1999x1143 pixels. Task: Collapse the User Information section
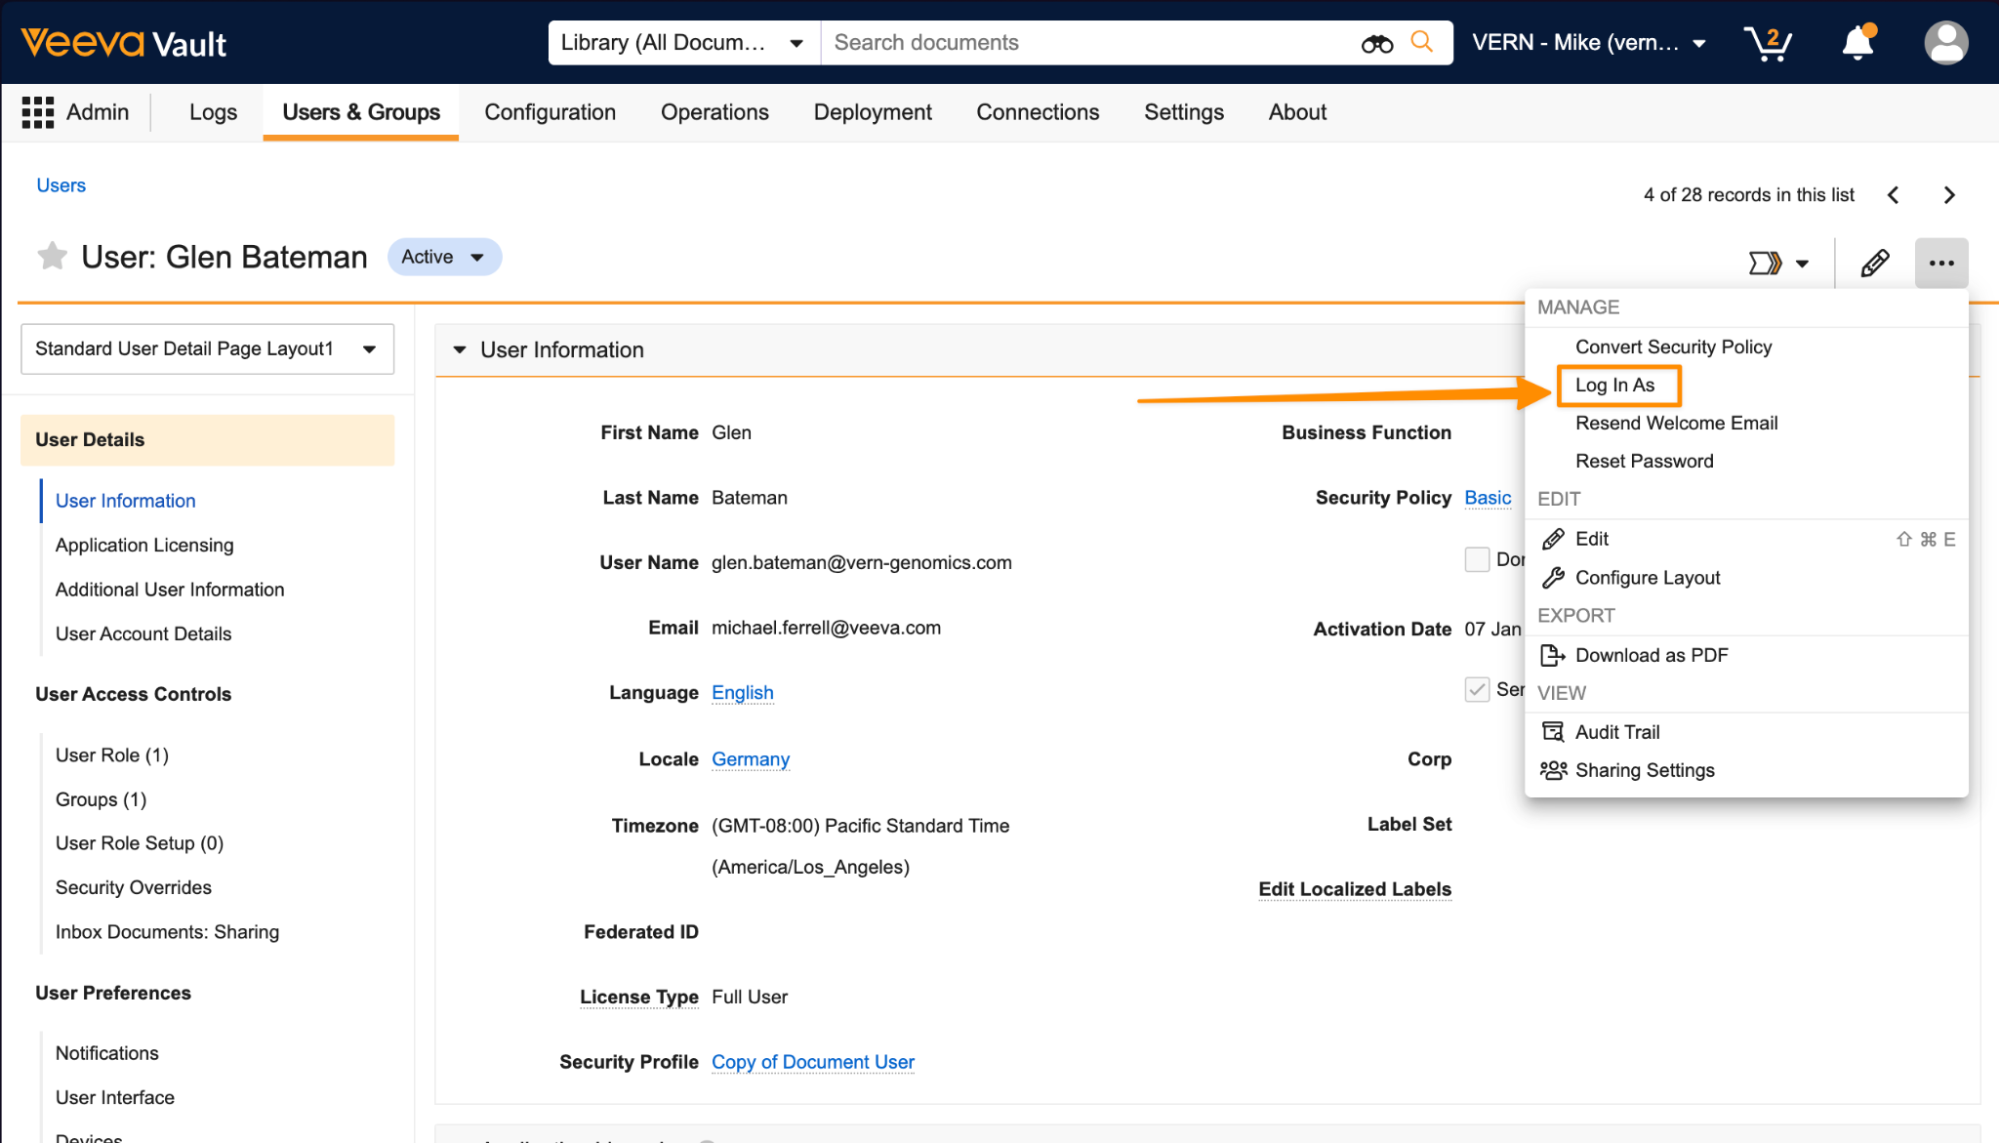pyautogui.click(x=460, y=350)
